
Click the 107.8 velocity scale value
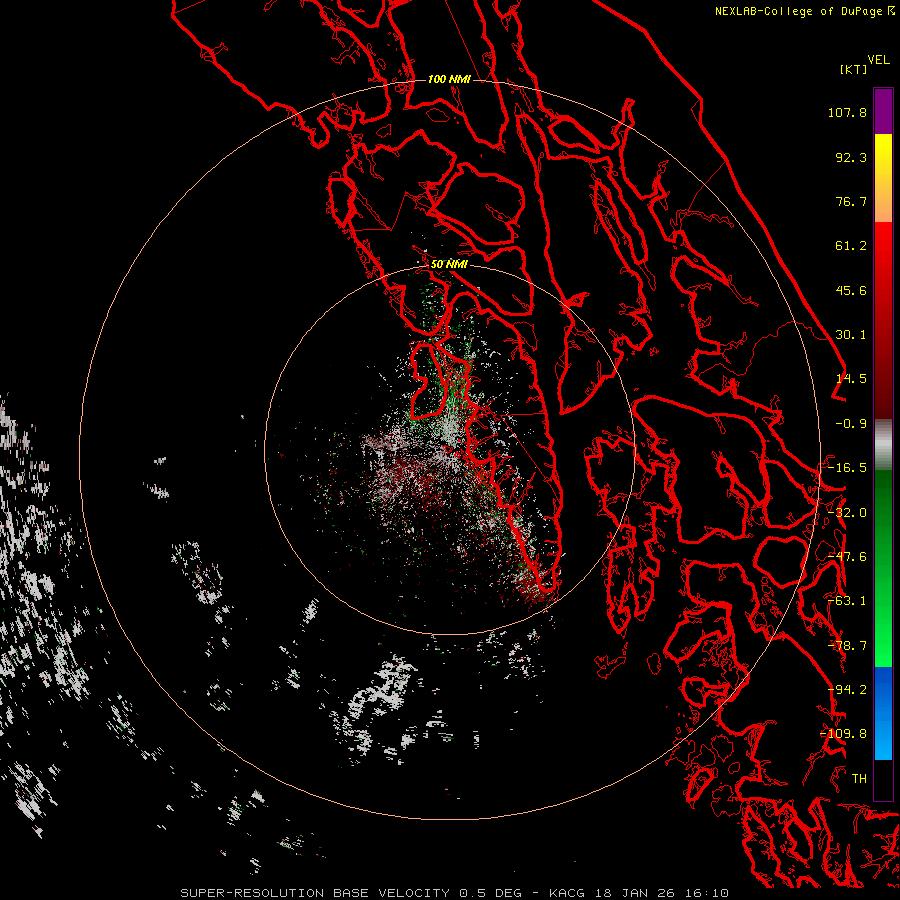(x=847, y=112)
